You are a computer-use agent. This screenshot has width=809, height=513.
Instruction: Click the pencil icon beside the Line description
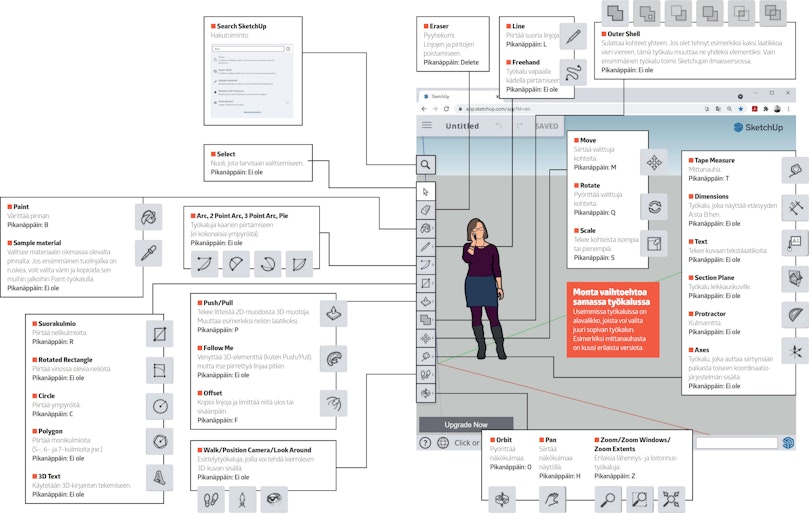click(x=573, y=37)
